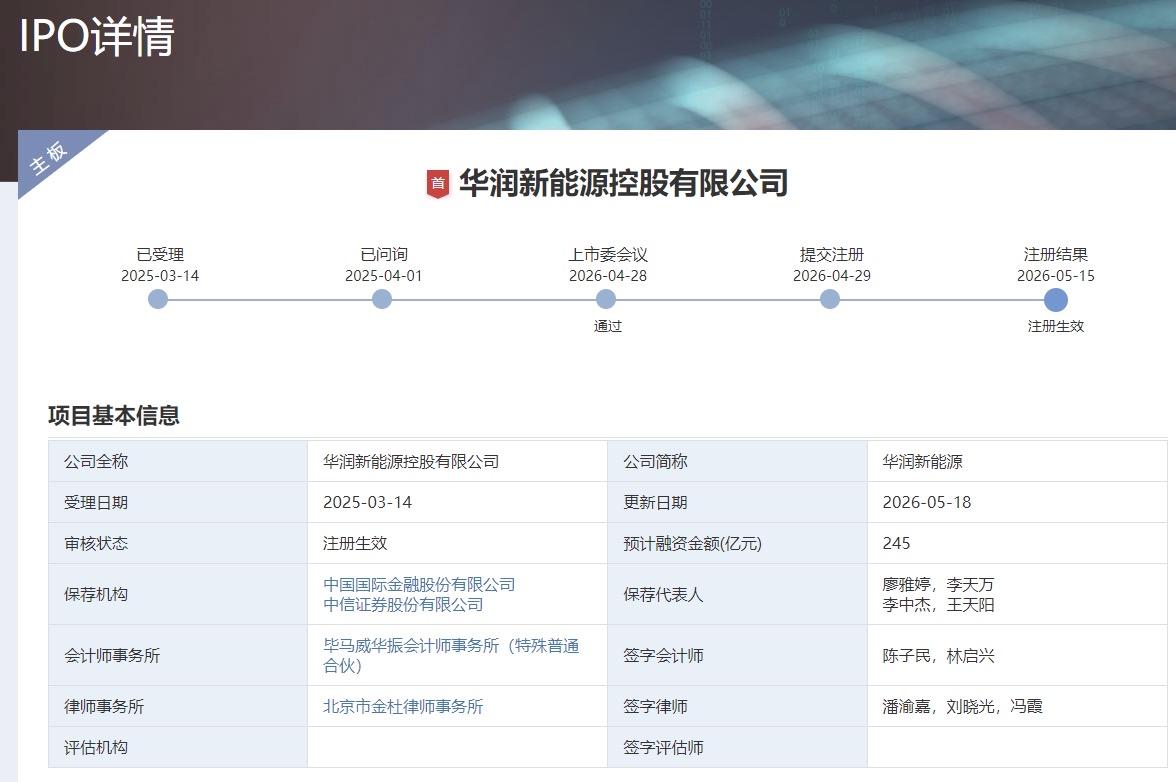Open 毕马威华振会计师事务所 link
This screenshot has height=782, width=1176.
tap(451, 655)
